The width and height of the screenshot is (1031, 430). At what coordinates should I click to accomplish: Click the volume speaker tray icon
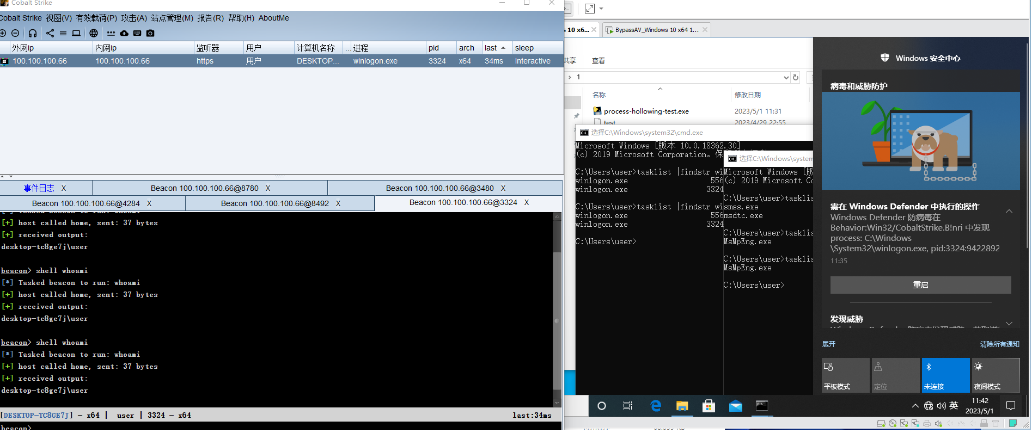coord(941,406)
